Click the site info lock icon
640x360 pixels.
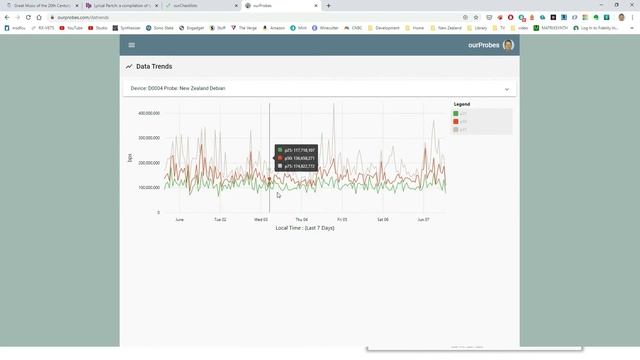point(52,18)
